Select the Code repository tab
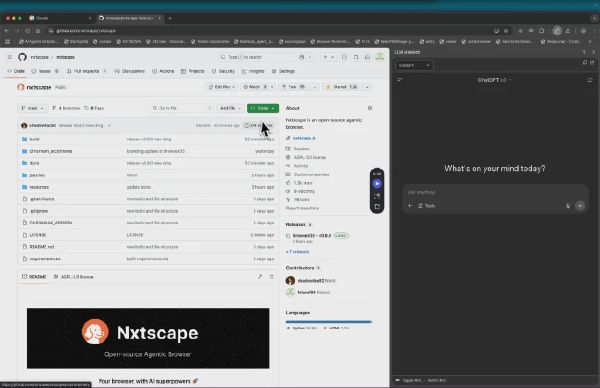 click(x=16, y=71)
